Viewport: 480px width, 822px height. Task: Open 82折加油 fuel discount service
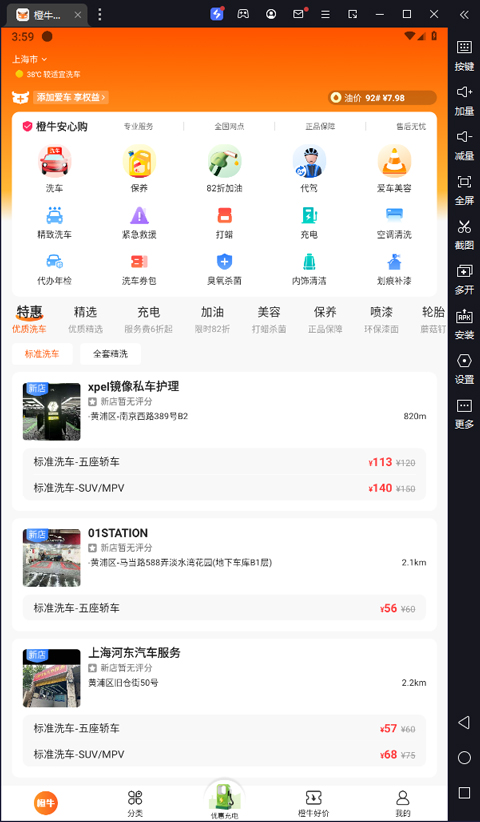tap(224, 169)
